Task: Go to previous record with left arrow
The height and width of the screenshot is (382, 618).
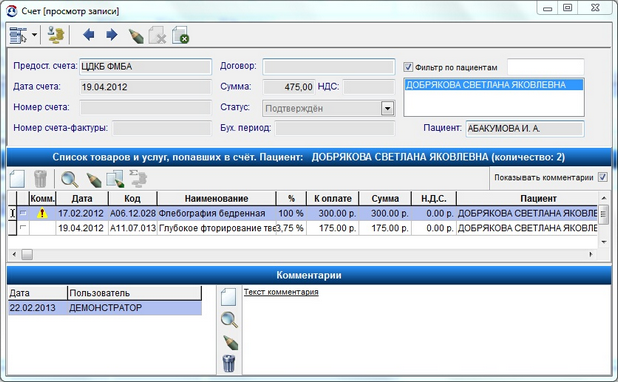Action: [89, 35]
